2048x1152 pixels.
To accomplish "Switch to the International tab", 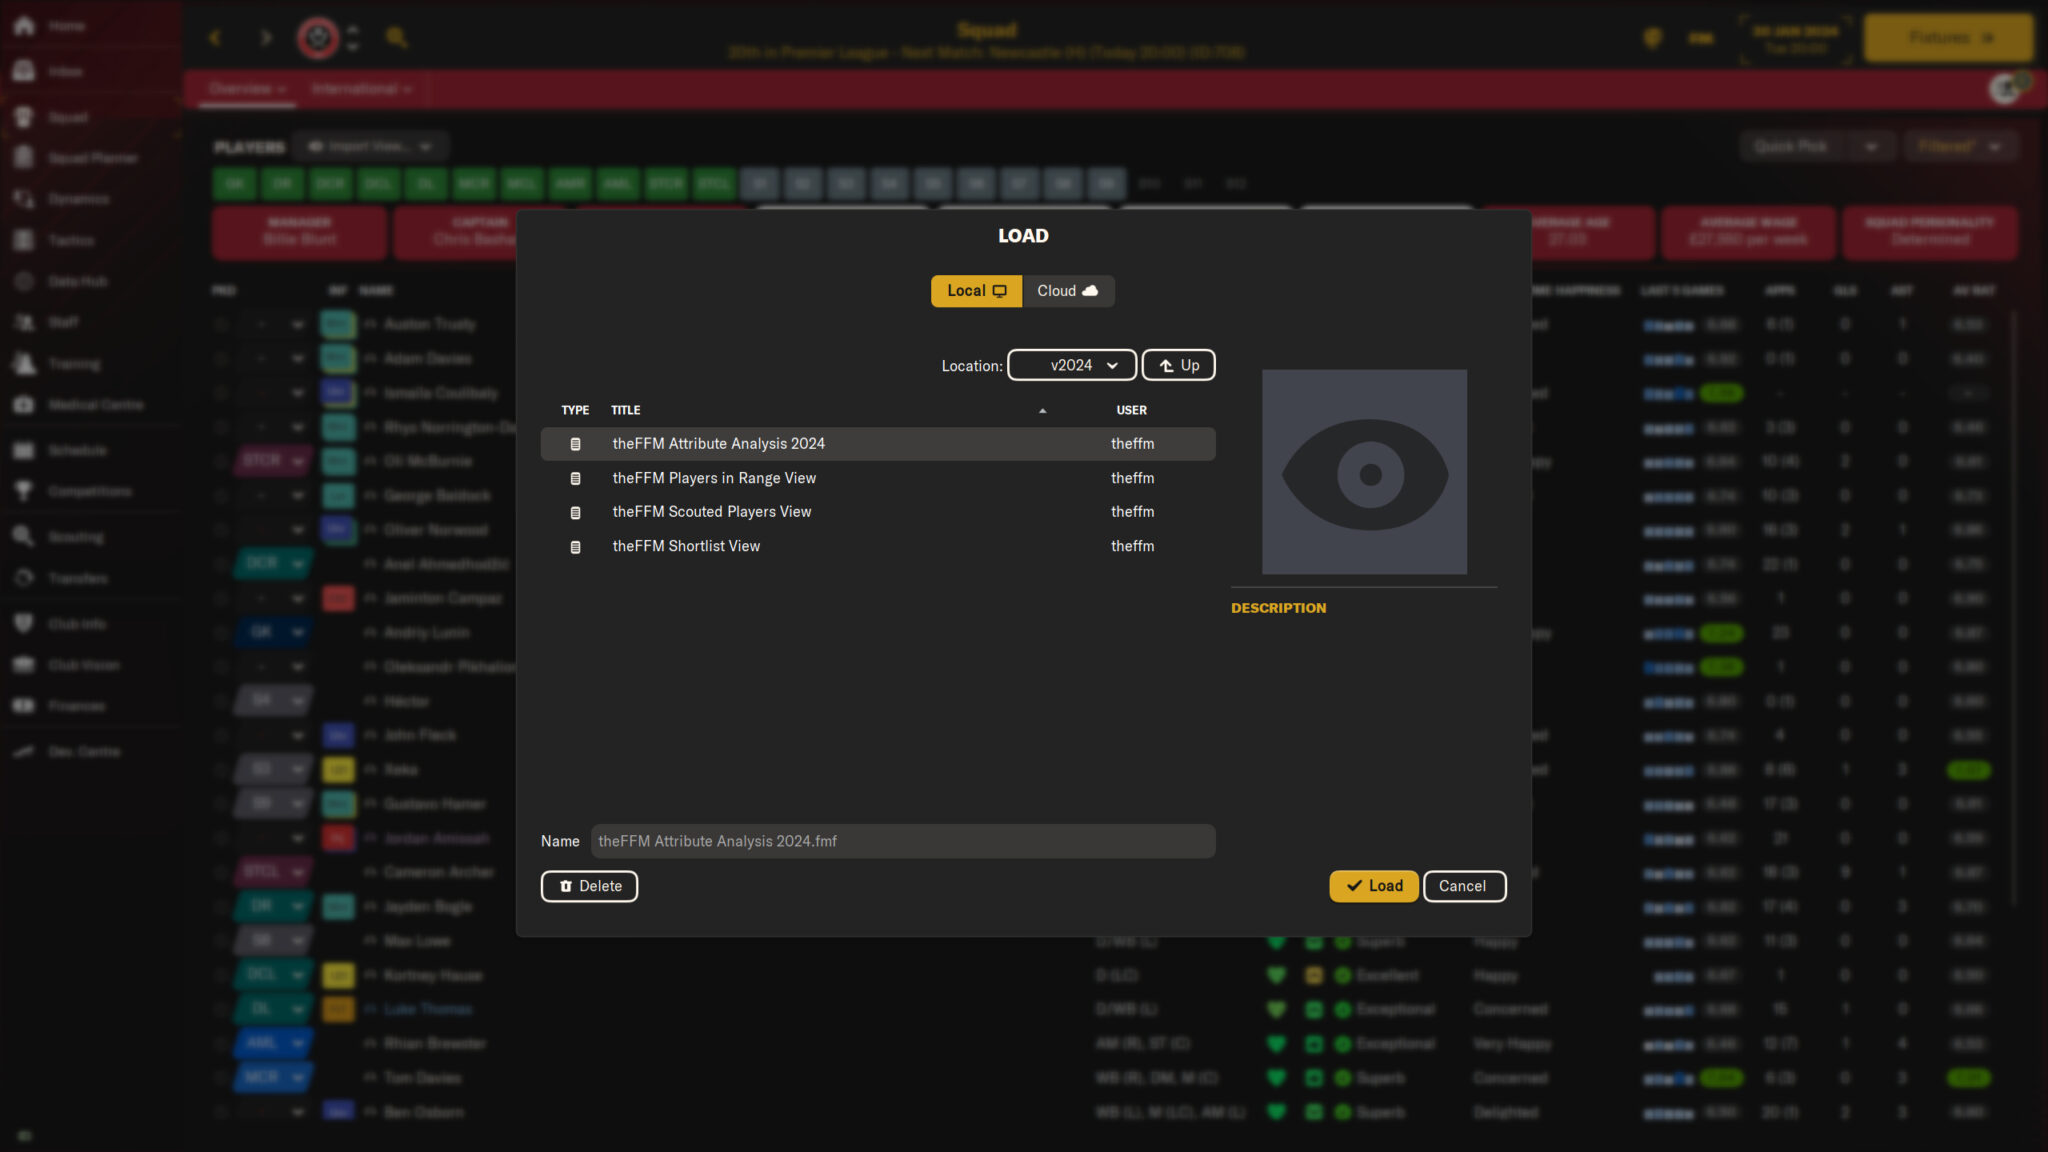I will (x=362, y=89).
